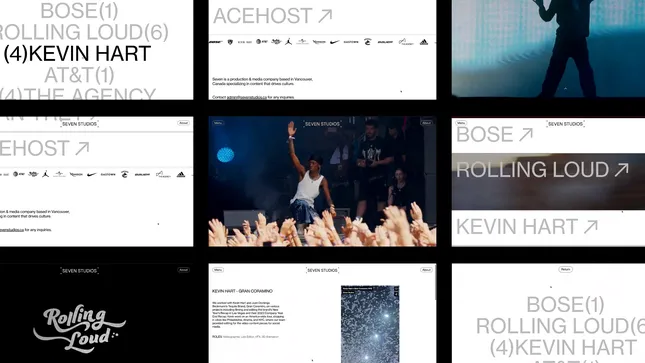645x363 pixels.
Task: Click SEVEN STUDIOS beside the BOSE arrow link
Action: click(x=566, y=124)
